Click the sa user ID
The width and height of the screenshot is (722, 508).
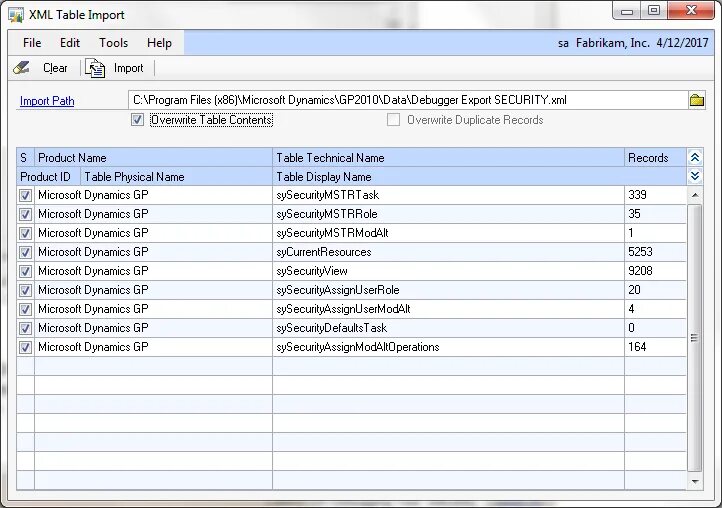coord(563,43)
